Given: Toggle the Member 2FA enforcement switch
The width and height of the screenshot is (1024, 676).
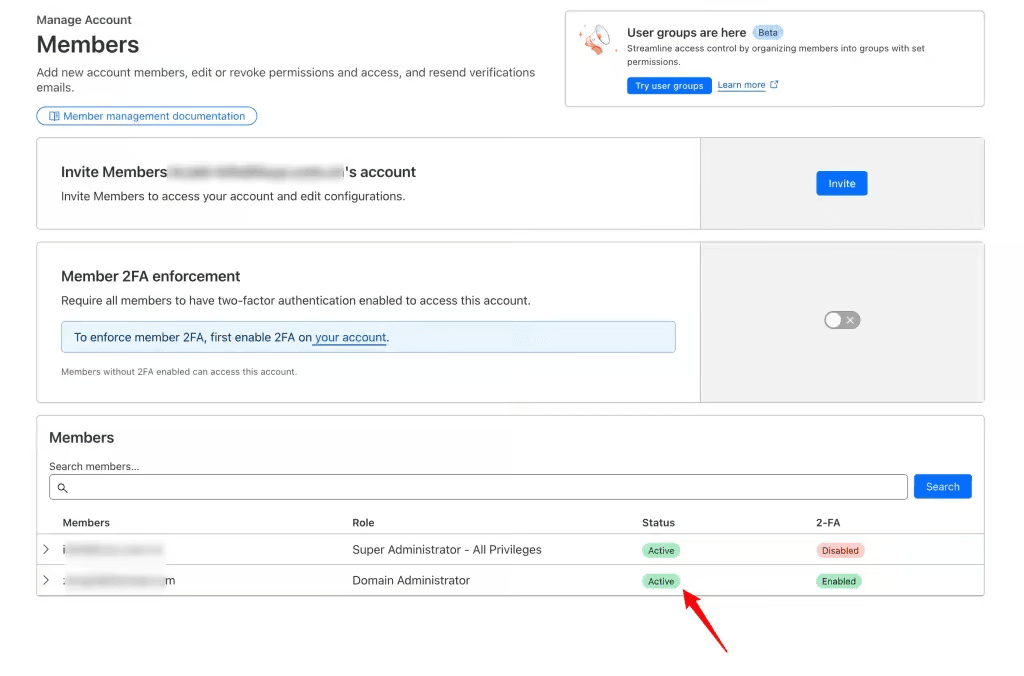Looking at the screenshot, I should 841,320.
